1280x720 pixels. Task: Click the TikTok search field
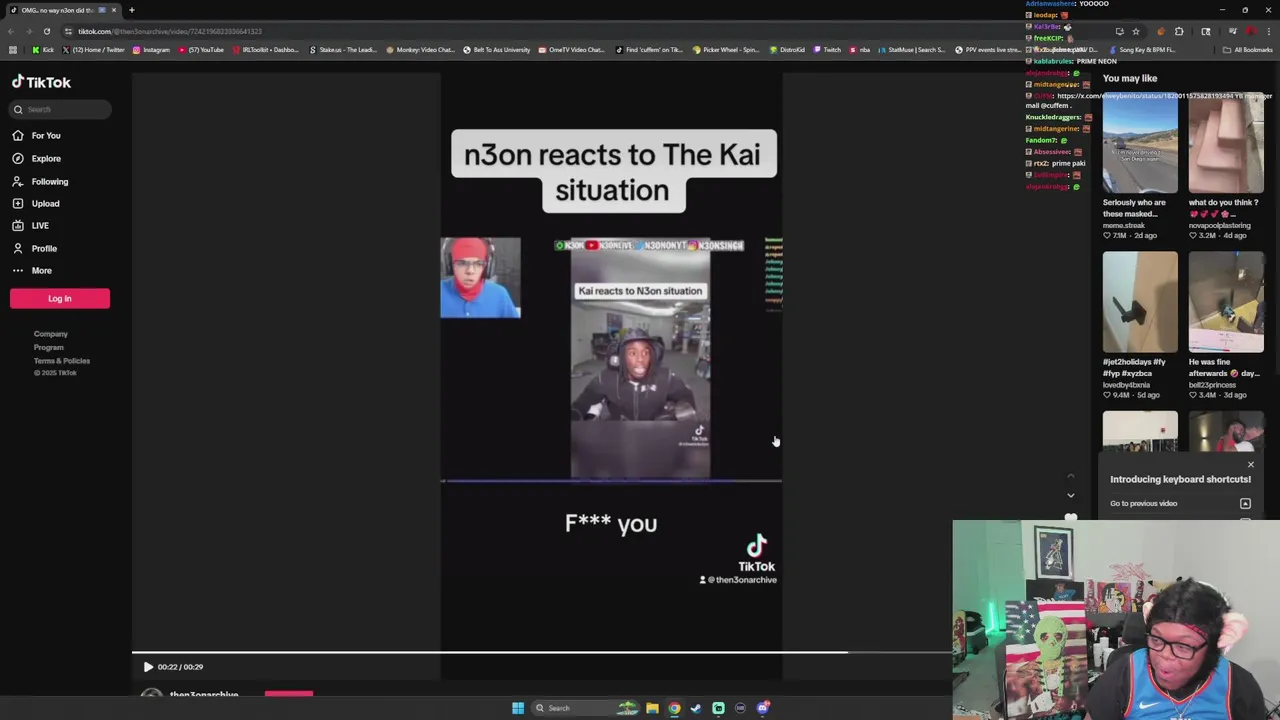click(60, 109)
